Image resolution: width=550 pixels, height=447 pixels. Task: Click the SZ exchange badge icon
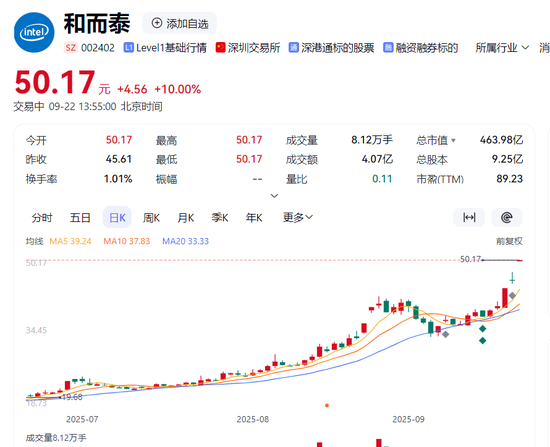click(x=71, y=47)
